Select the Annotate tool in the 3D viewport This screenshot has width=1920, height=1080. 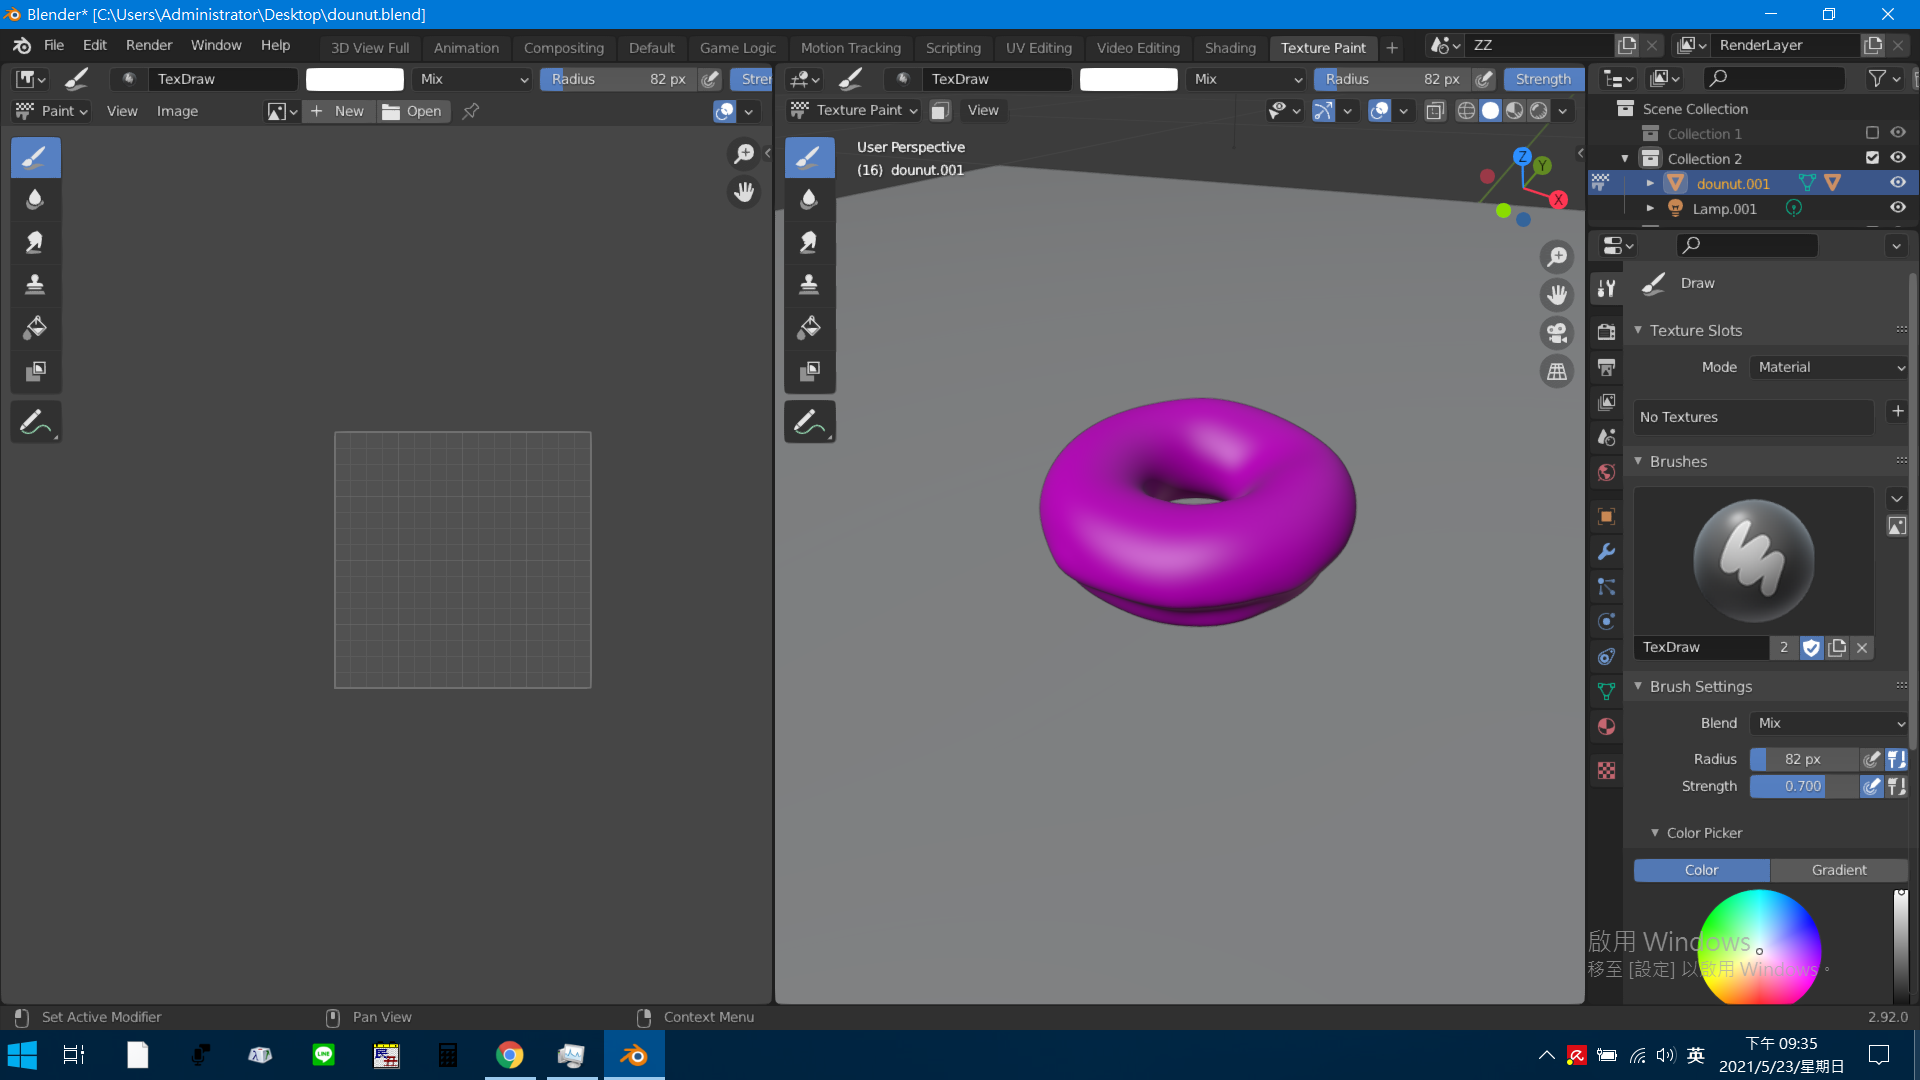(x=809, y=423)
